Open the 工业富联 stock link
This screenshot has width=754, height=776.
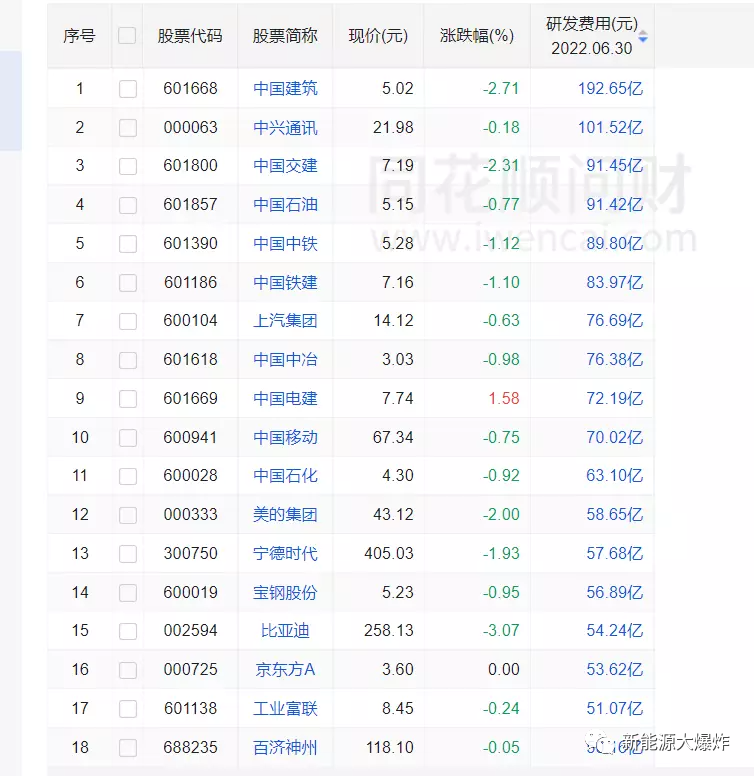(x=285, y=709)
